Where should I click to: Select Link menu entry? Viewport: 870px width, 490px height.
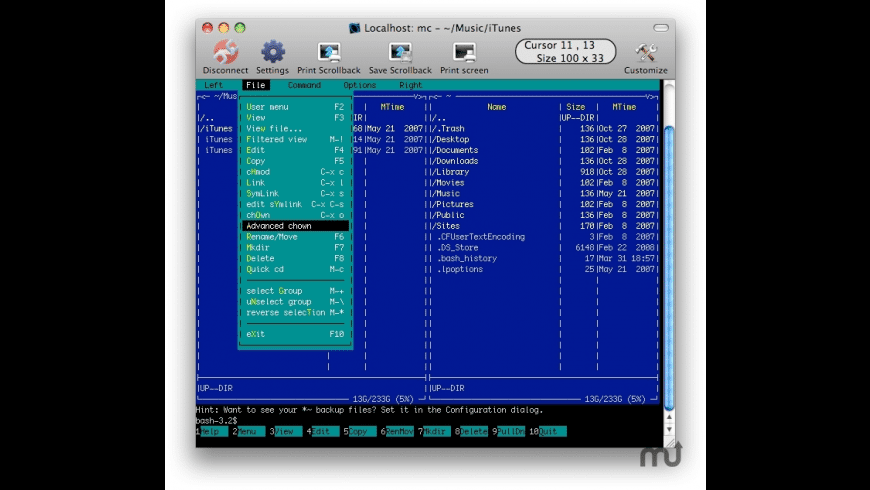tap(295, 183)
